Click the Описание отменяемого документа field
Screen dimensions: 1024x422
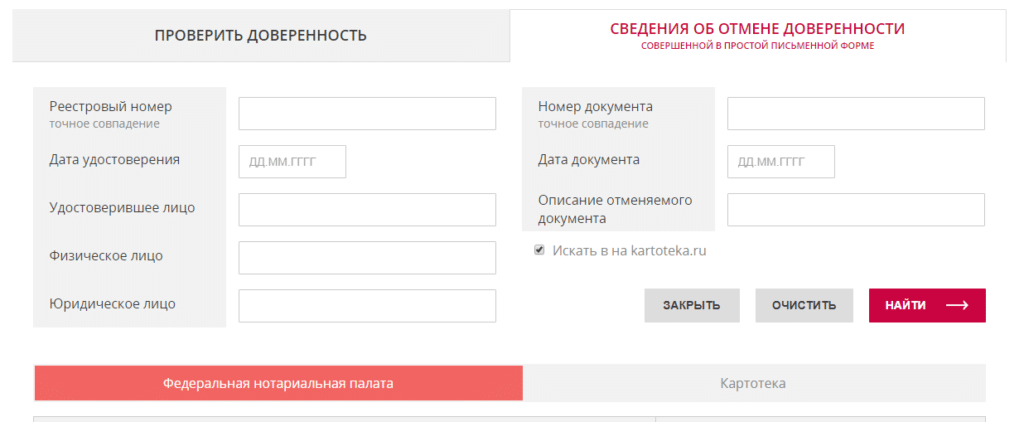click(x=855, y=210)
